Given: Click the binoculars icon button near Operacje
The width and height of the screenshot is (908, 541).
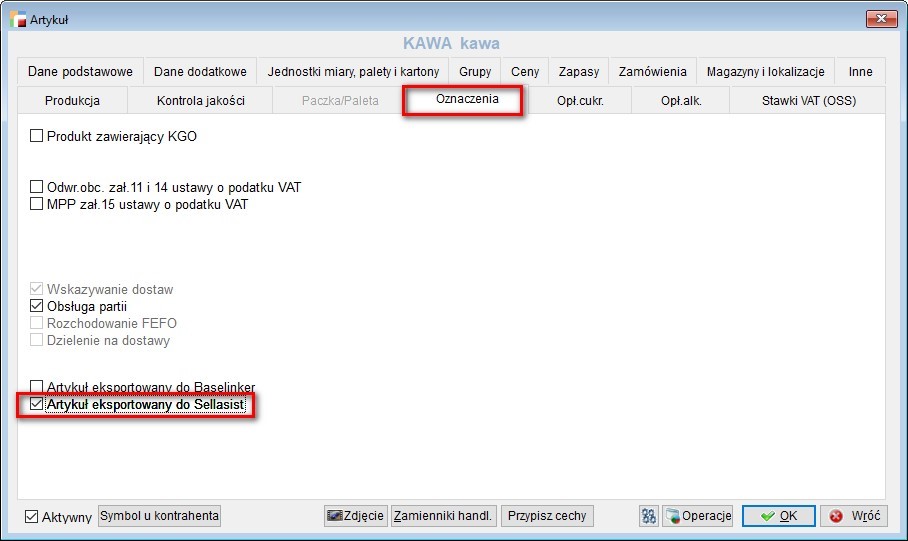Looking at the screenshot, I should tap(649, 516).
